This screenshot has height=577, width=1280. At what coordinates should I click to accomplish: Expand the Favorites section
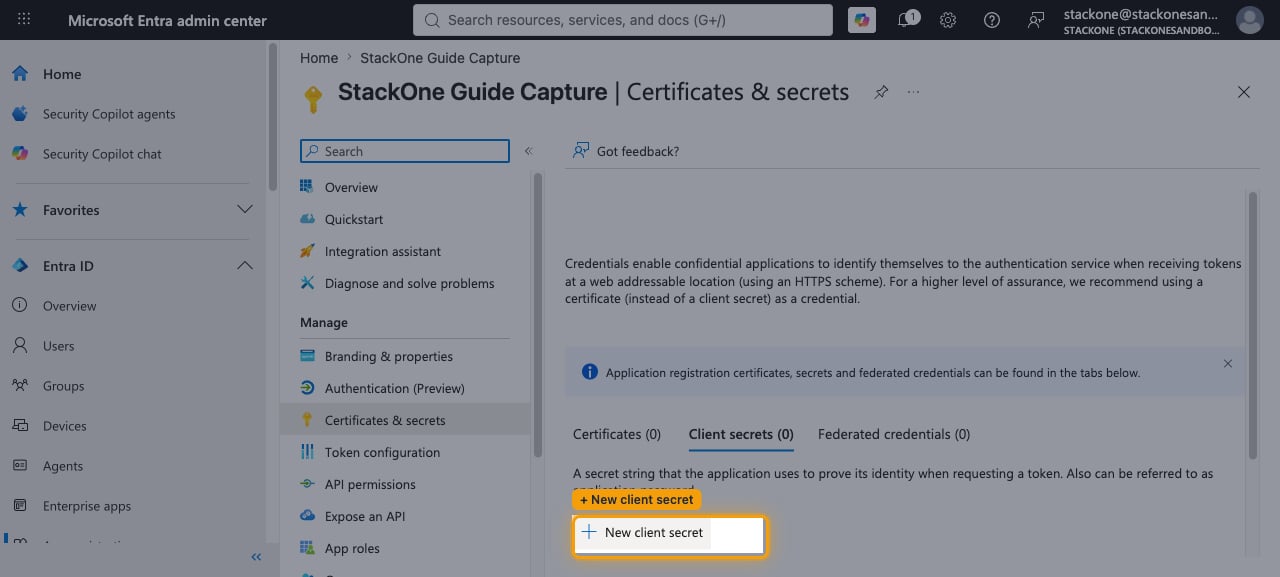(244, 210)
